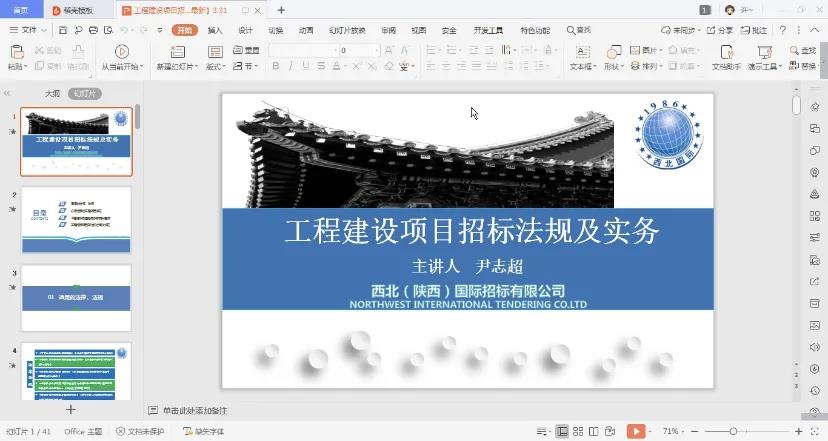Click the orange slideshow play button in status bar
This screenshot has height=441, width=828.
click(635, 432)
